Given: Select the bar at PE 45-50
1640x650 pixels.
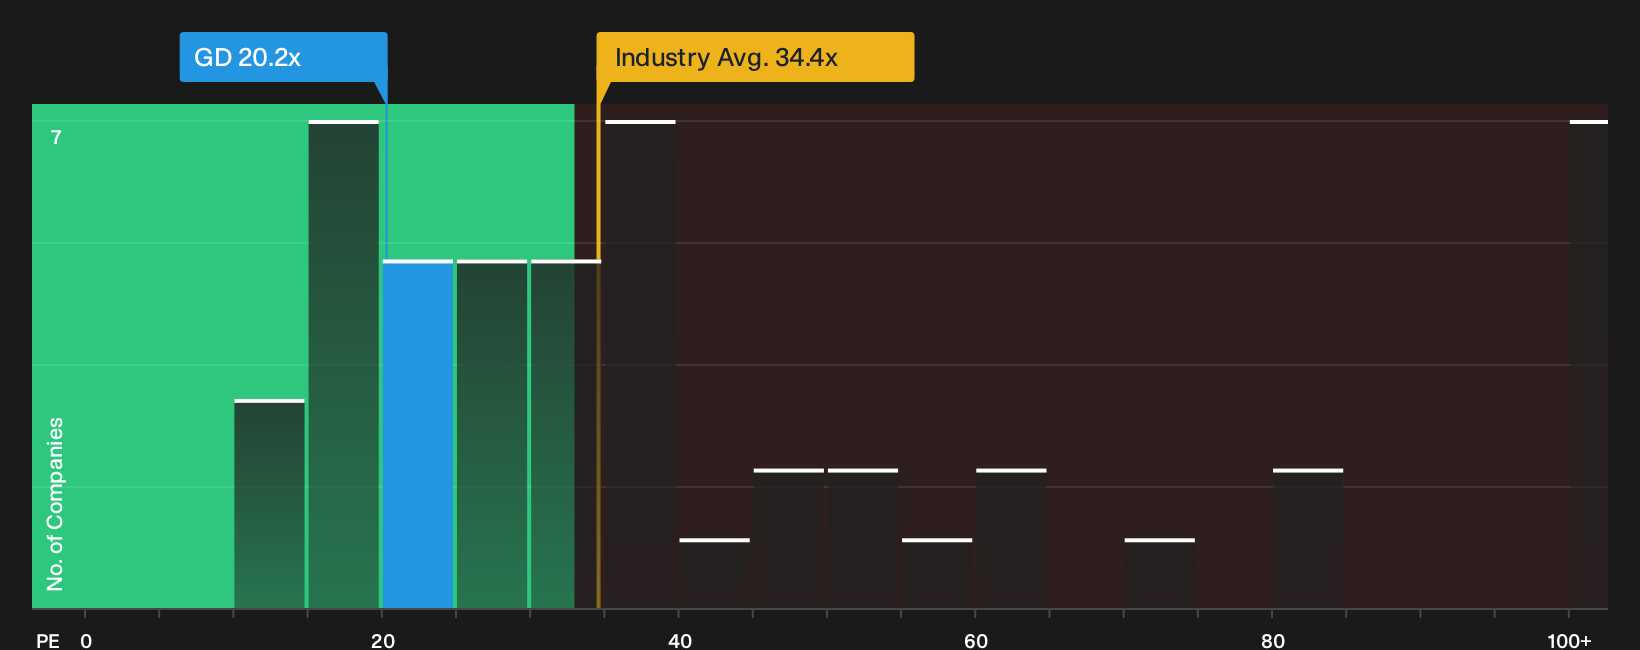Looking at the screenshot, I should (x=789, y=538).
